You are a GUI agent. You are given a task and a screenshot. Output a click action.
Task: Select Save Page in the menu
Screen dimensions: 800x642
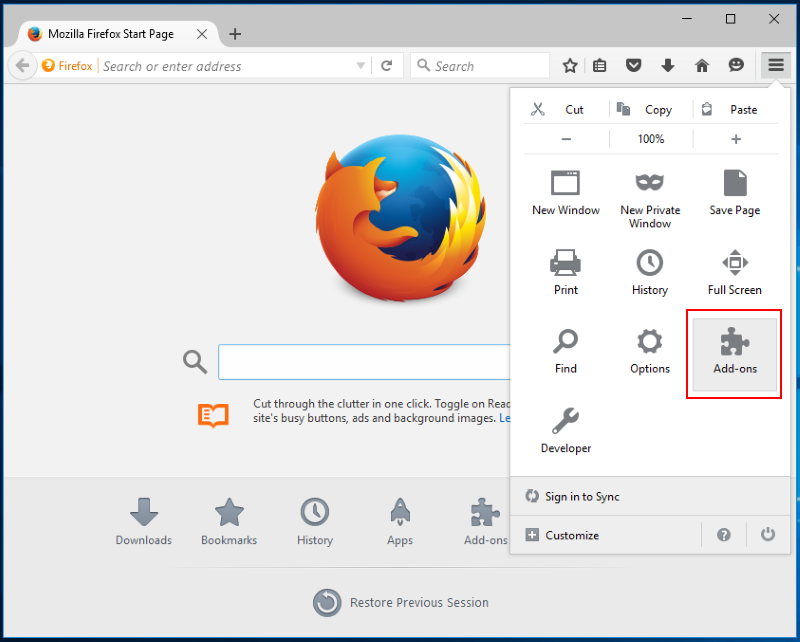[735, 193]
